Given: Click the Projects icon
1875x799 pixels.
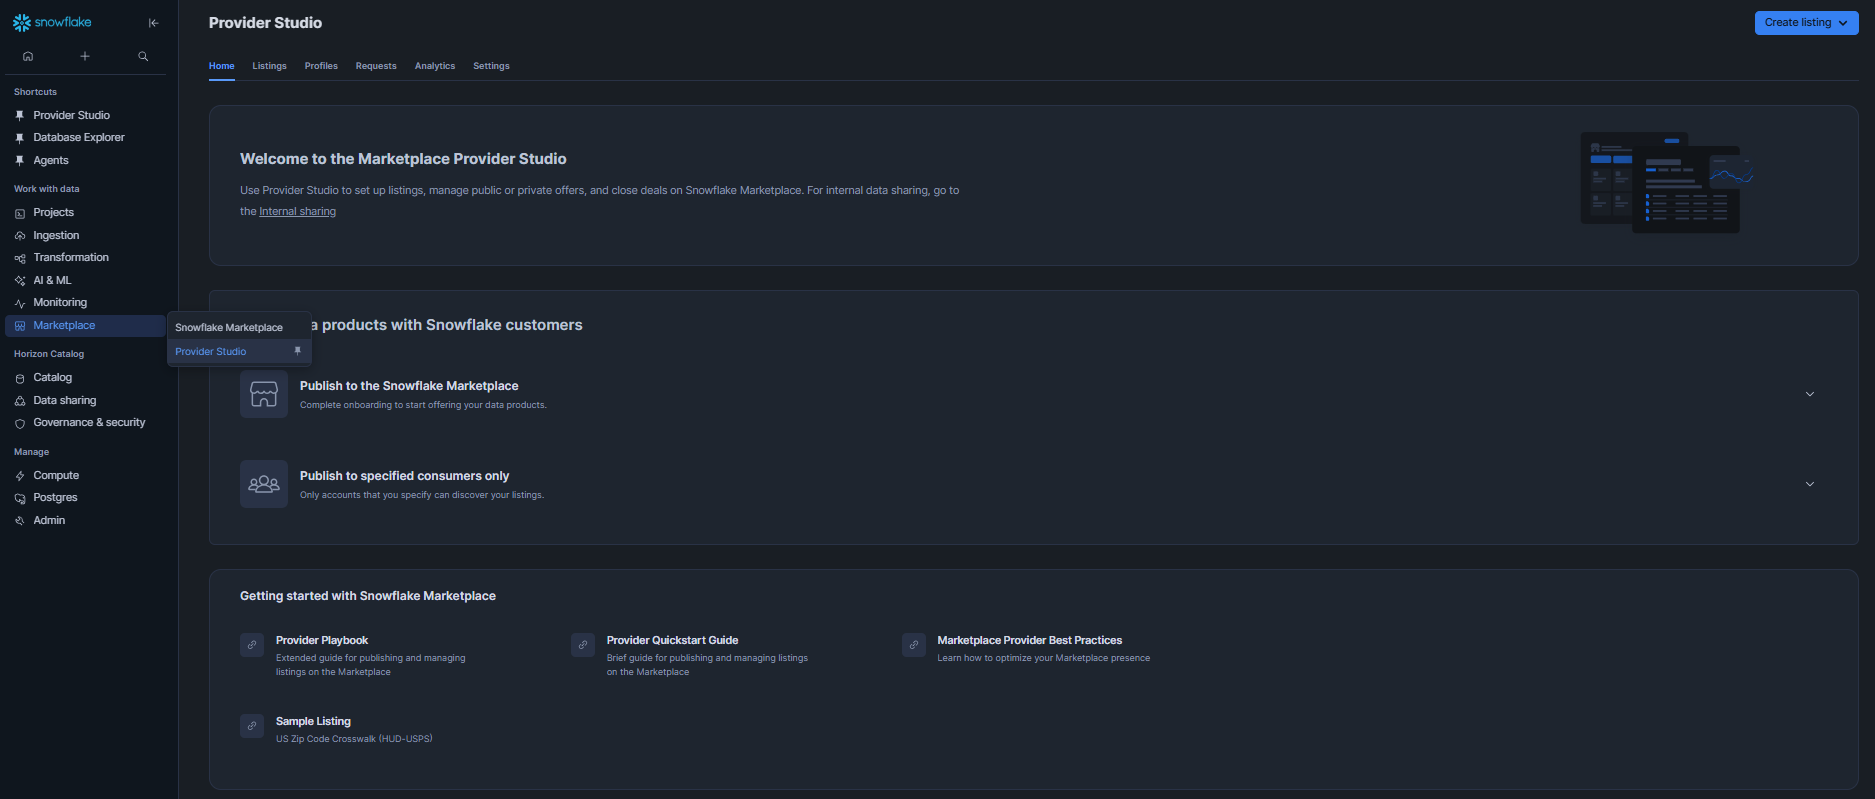Looking at the screenshot, I should pos(20,213).
